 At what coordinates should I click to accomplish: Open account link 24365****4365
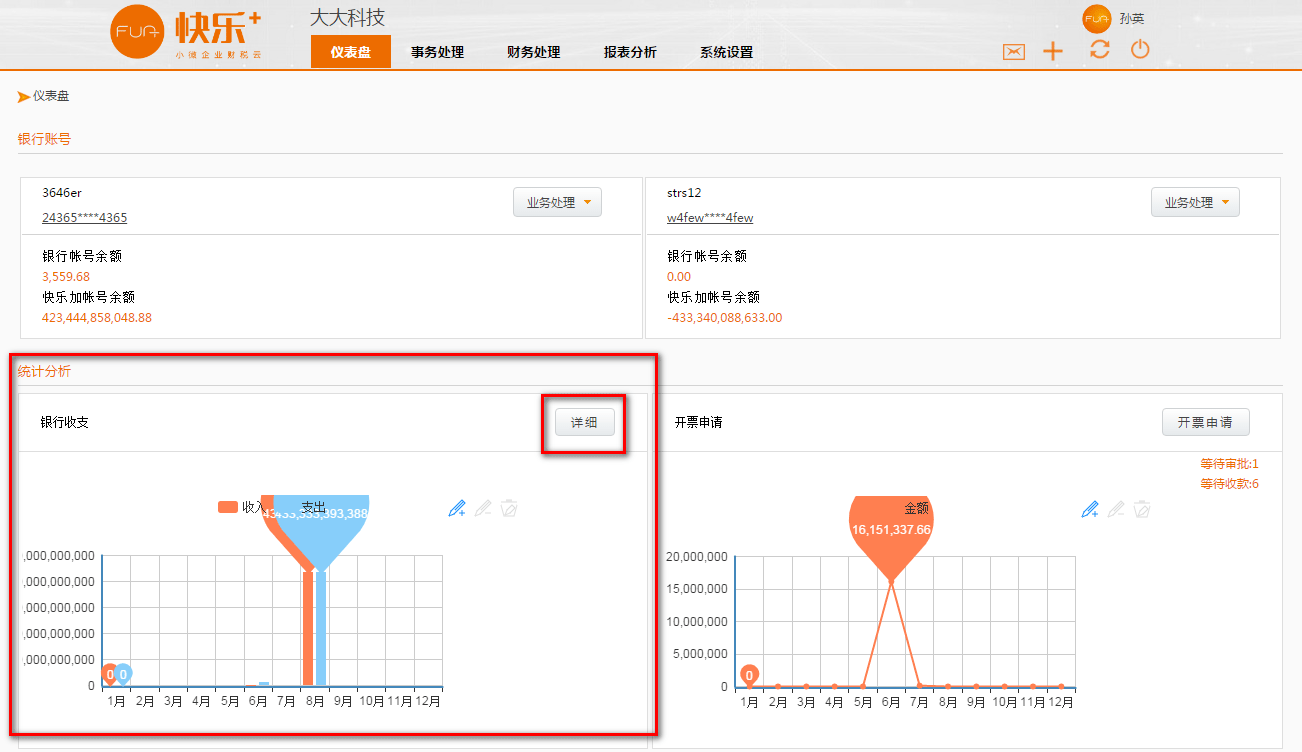[x=84, y=217]
